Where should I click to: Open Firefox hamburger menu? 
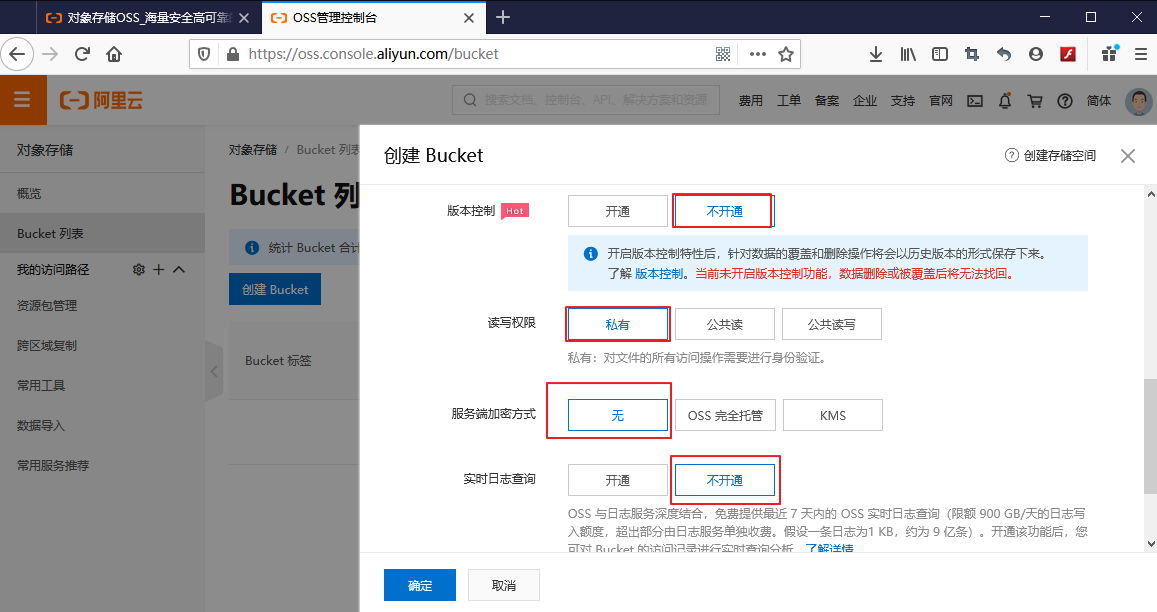[x=1141, y=54]
